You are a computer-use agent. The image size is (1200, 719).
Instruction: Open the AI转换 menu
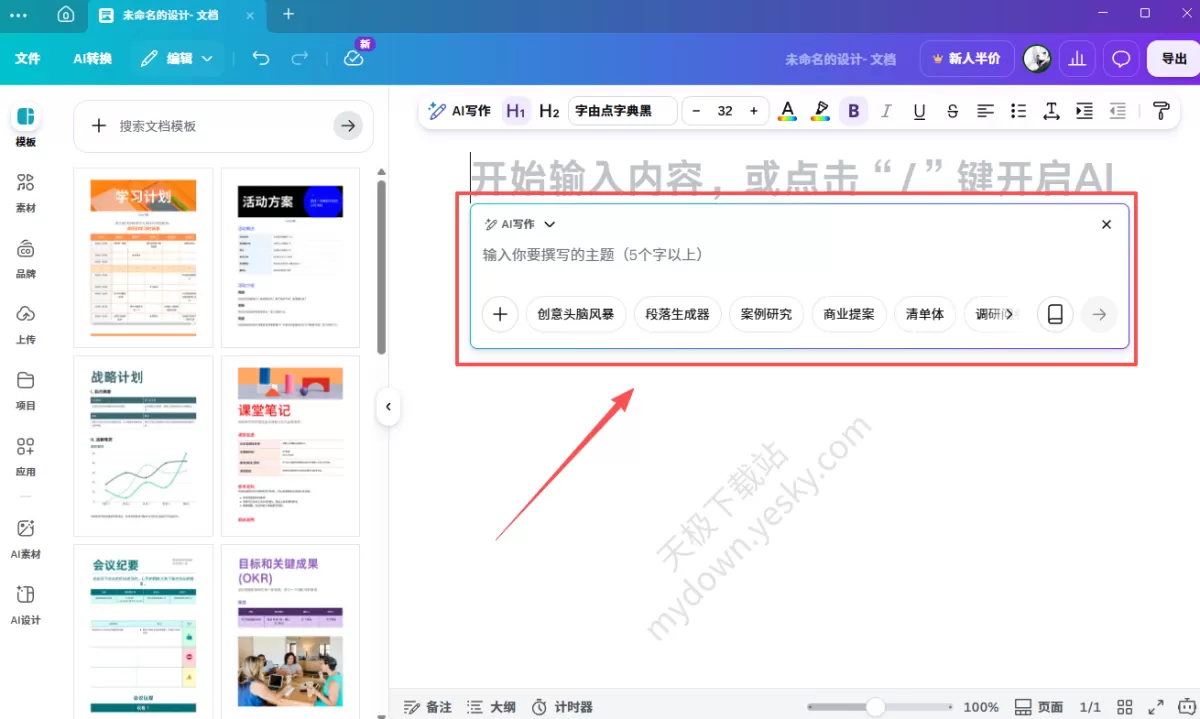(92, 59)
